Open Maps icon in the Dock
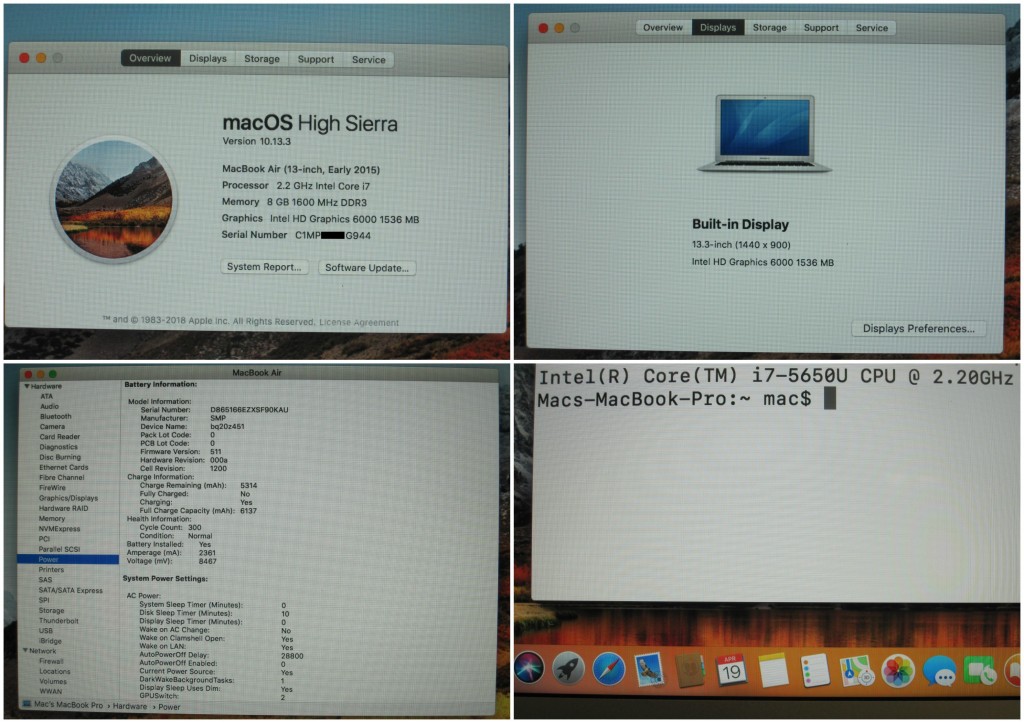The image size is (1024, 723). click(x=856, y=670)
